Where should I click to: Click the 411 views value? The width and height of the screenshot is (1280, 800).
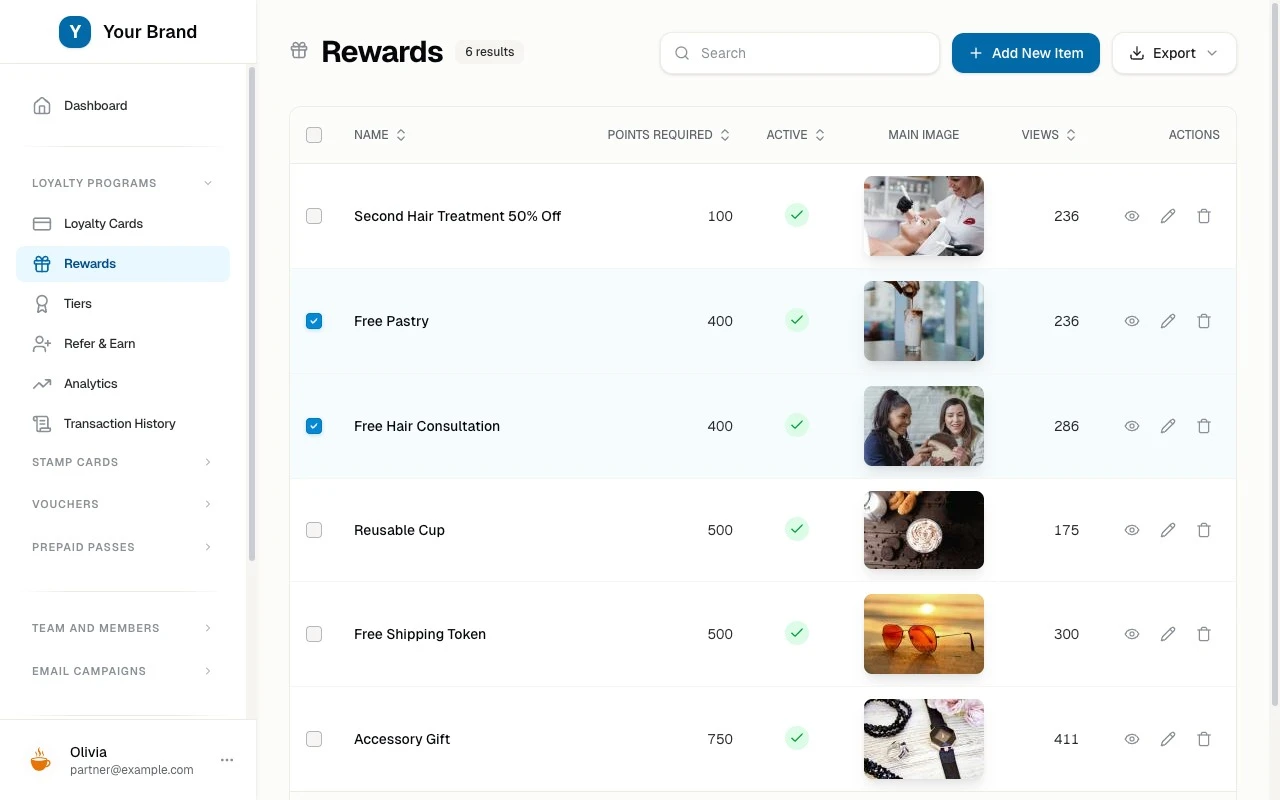tap(1066, 739)
